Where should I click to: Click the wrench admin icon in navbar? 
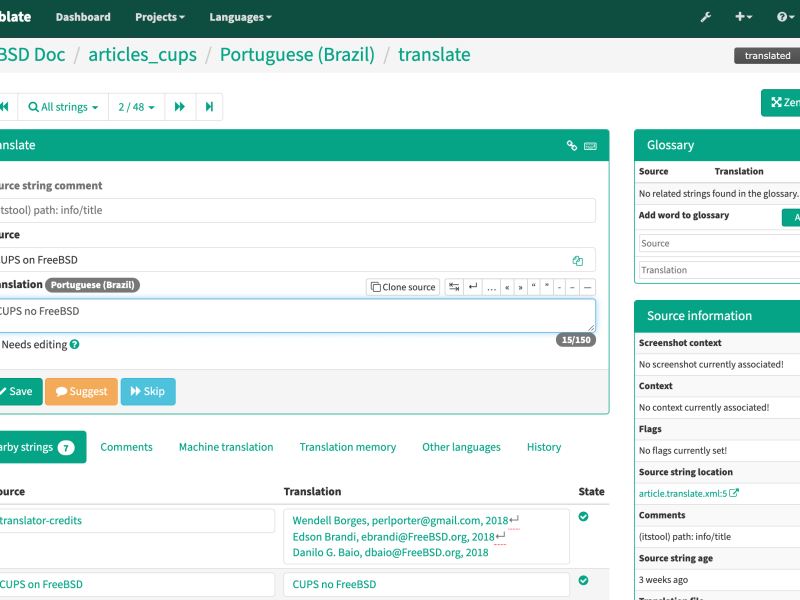click(706, 17)
